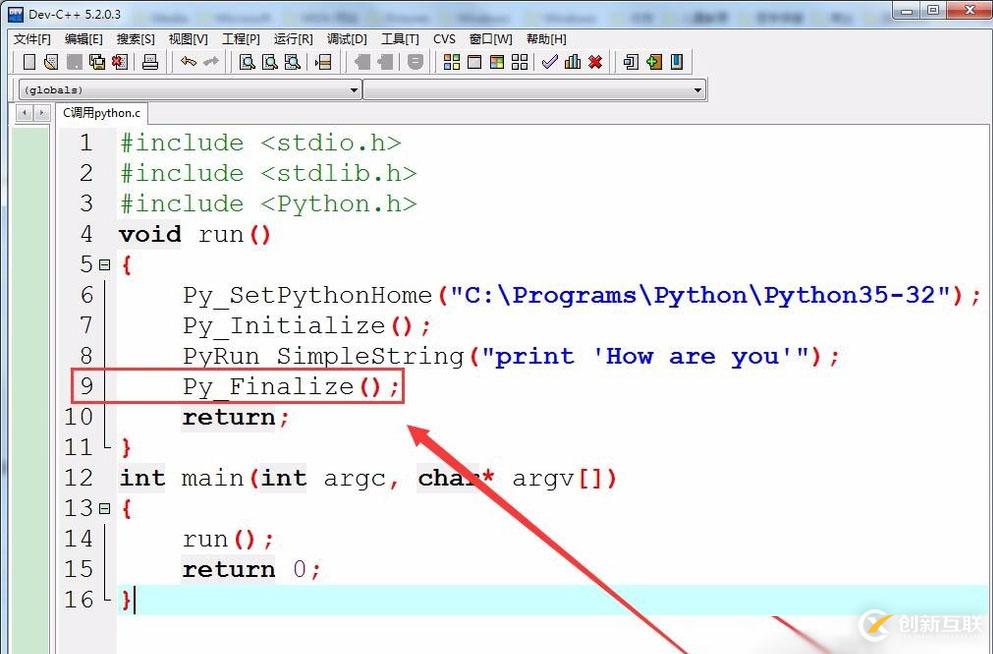The width and height of the screenshot is (993, 654).
Task: Select the C调用python.c file tab
Action: 101,113
